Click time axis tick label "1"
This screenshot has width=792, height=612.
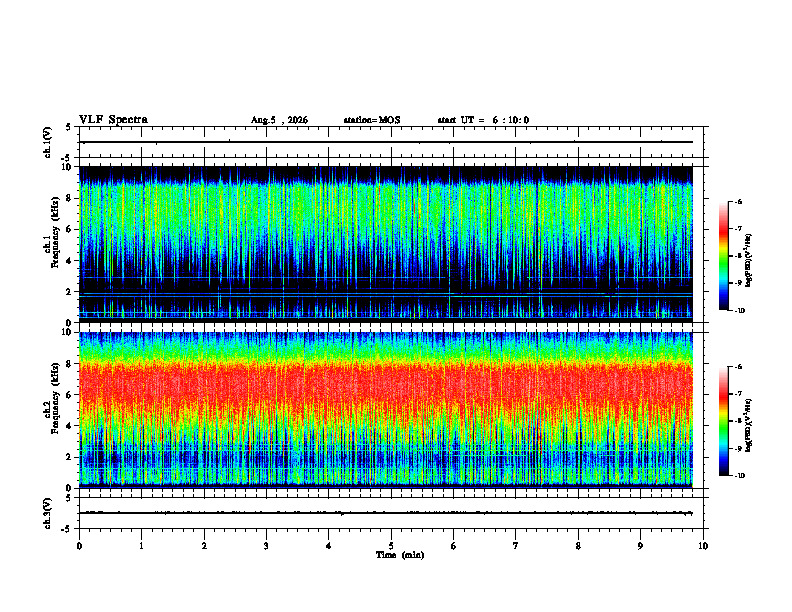point(141,546)
